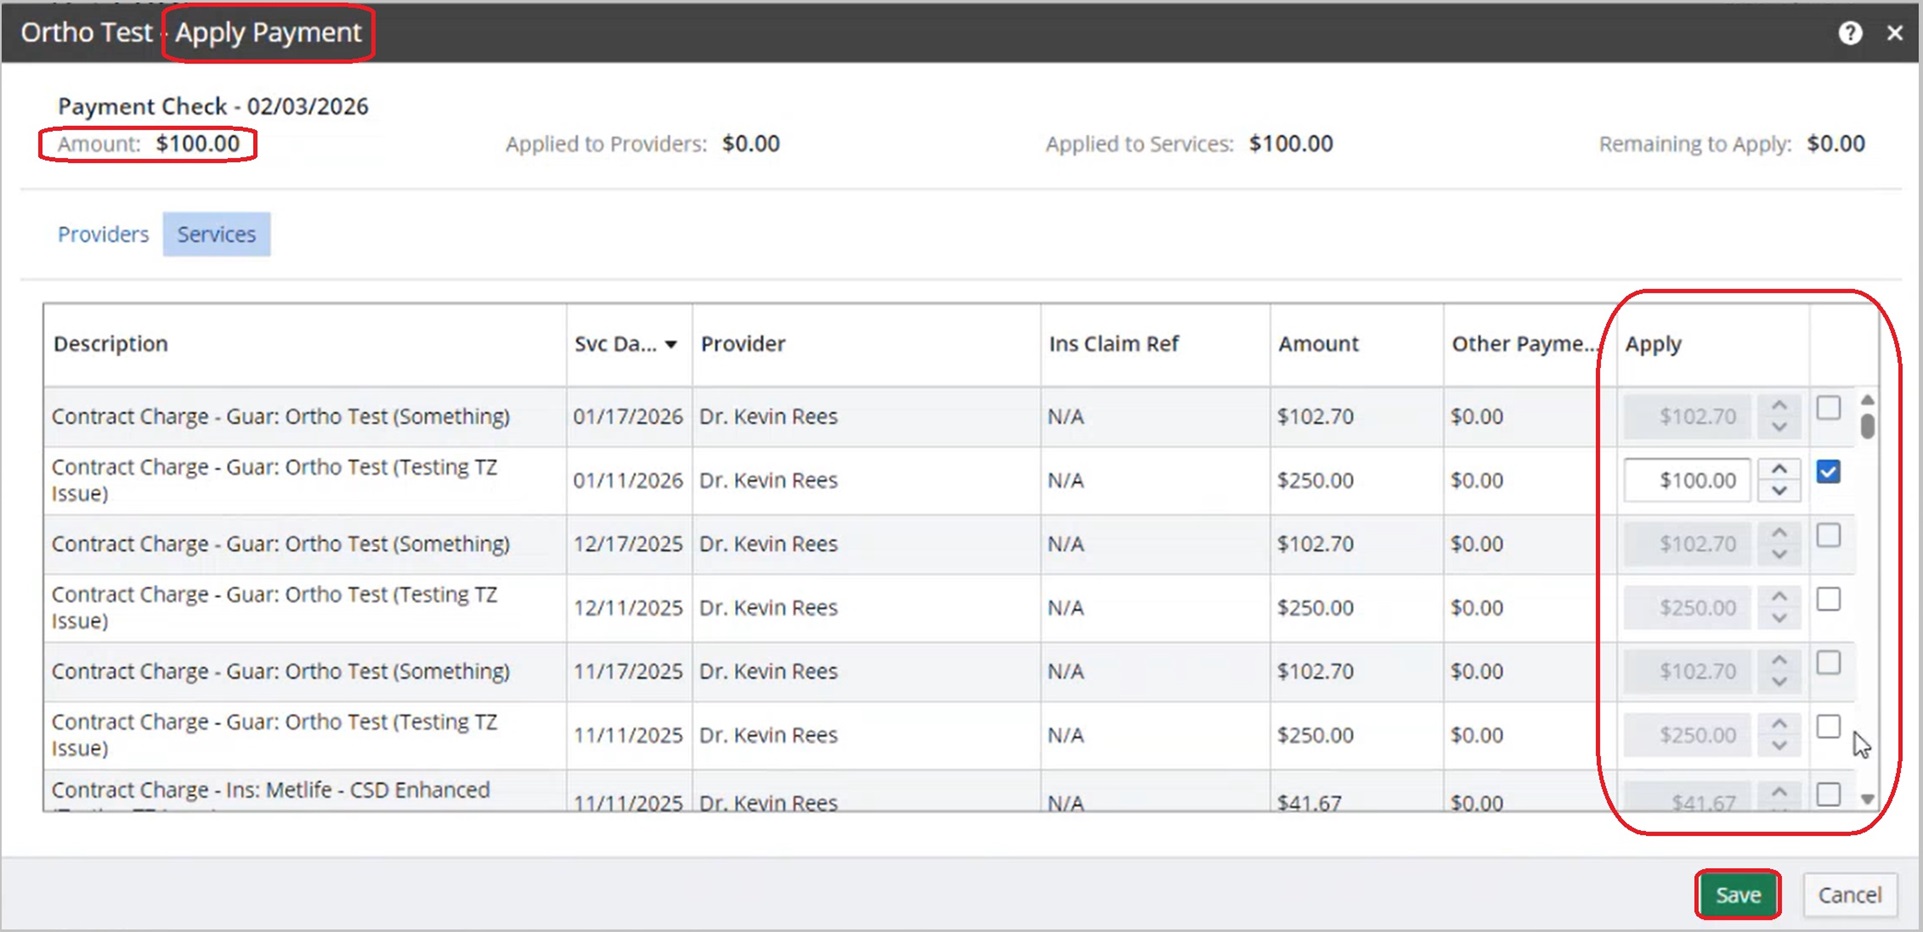The image size is (1923, 932).
Task: Uncheck the 01/11/2026 $250.00 charge checkbox
Action: 1828,472
